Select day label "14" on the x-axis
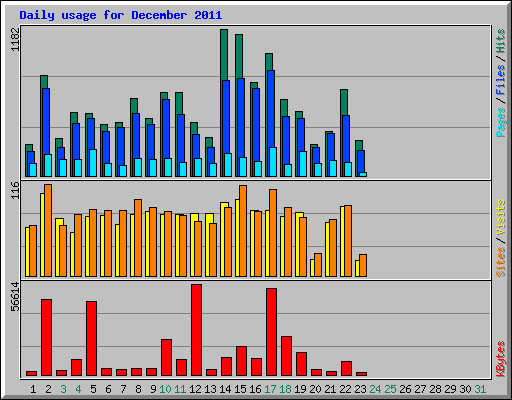This screenshot has height=400, width=512. coord(225,389)
